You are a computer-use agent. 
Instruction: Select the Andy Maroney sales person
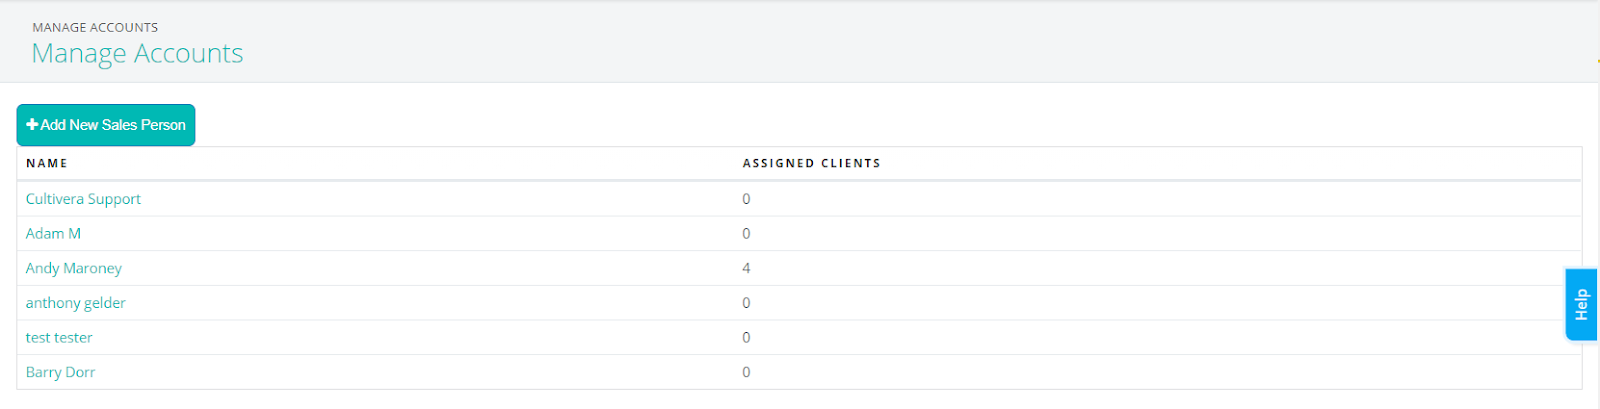[74, 268]
